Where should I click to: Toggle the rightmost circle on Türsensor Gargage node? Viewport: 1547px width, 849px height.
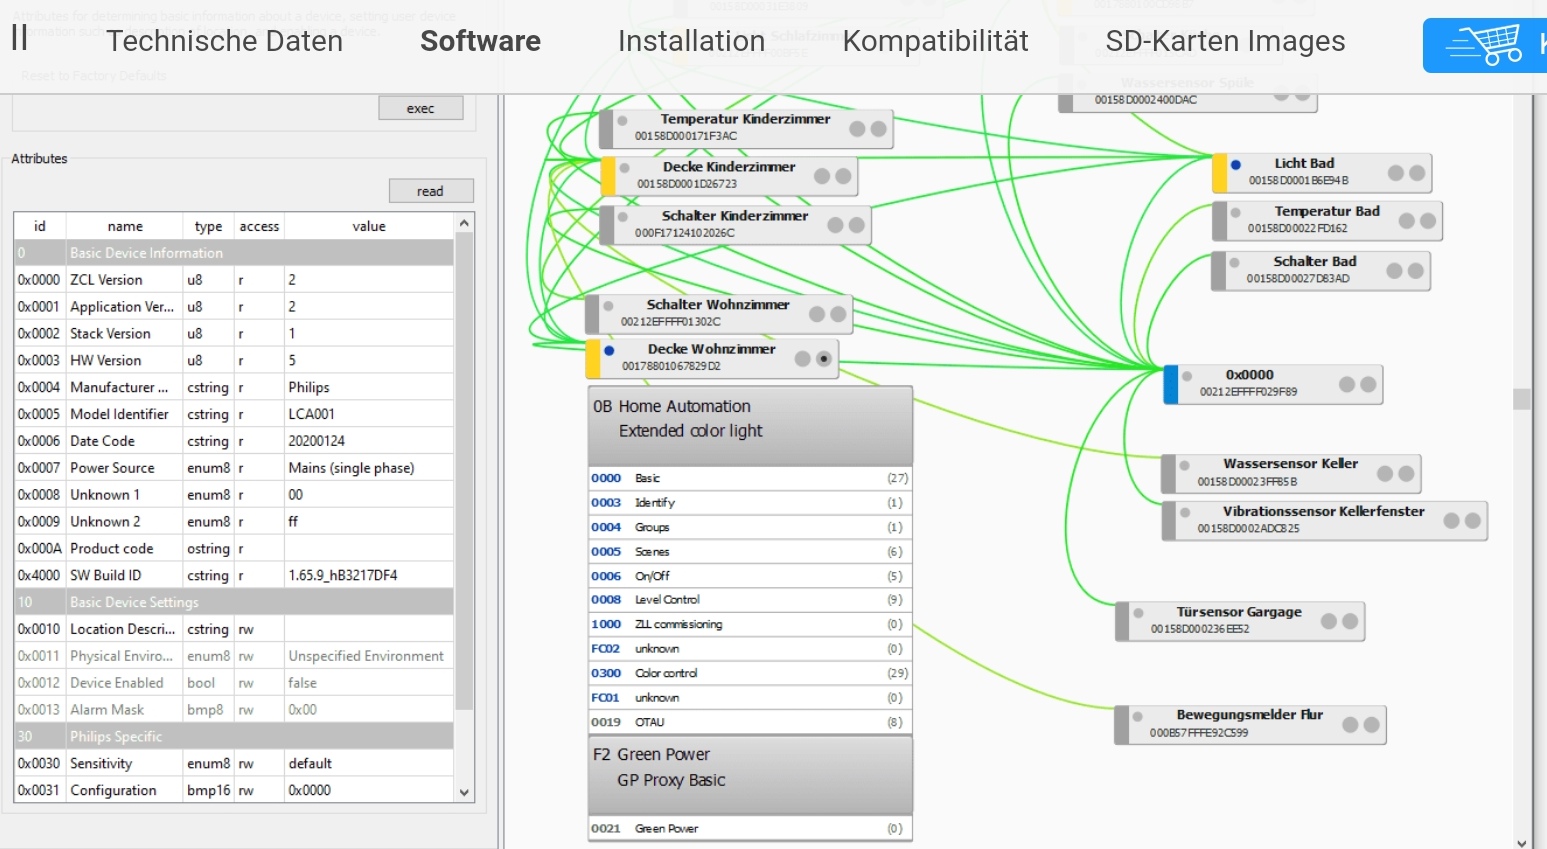pos(1350,621)
